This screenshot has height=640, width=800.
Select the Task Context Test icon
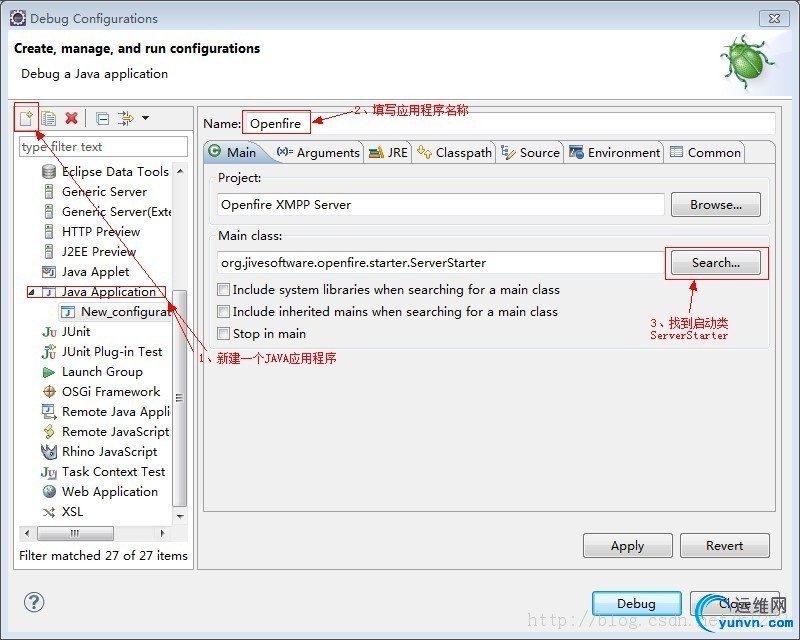[x=49, y=472]
